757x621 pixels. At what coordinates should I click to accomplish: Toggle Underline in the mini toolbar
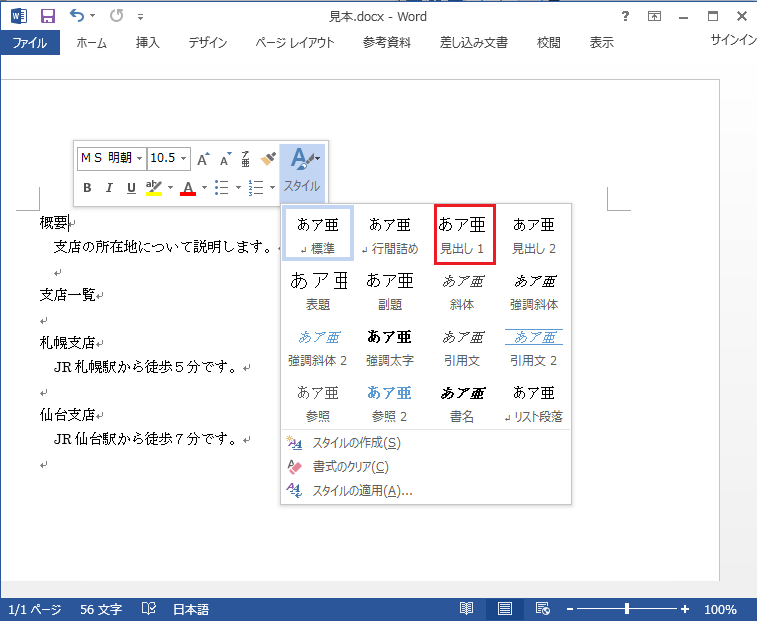(131, 187)
